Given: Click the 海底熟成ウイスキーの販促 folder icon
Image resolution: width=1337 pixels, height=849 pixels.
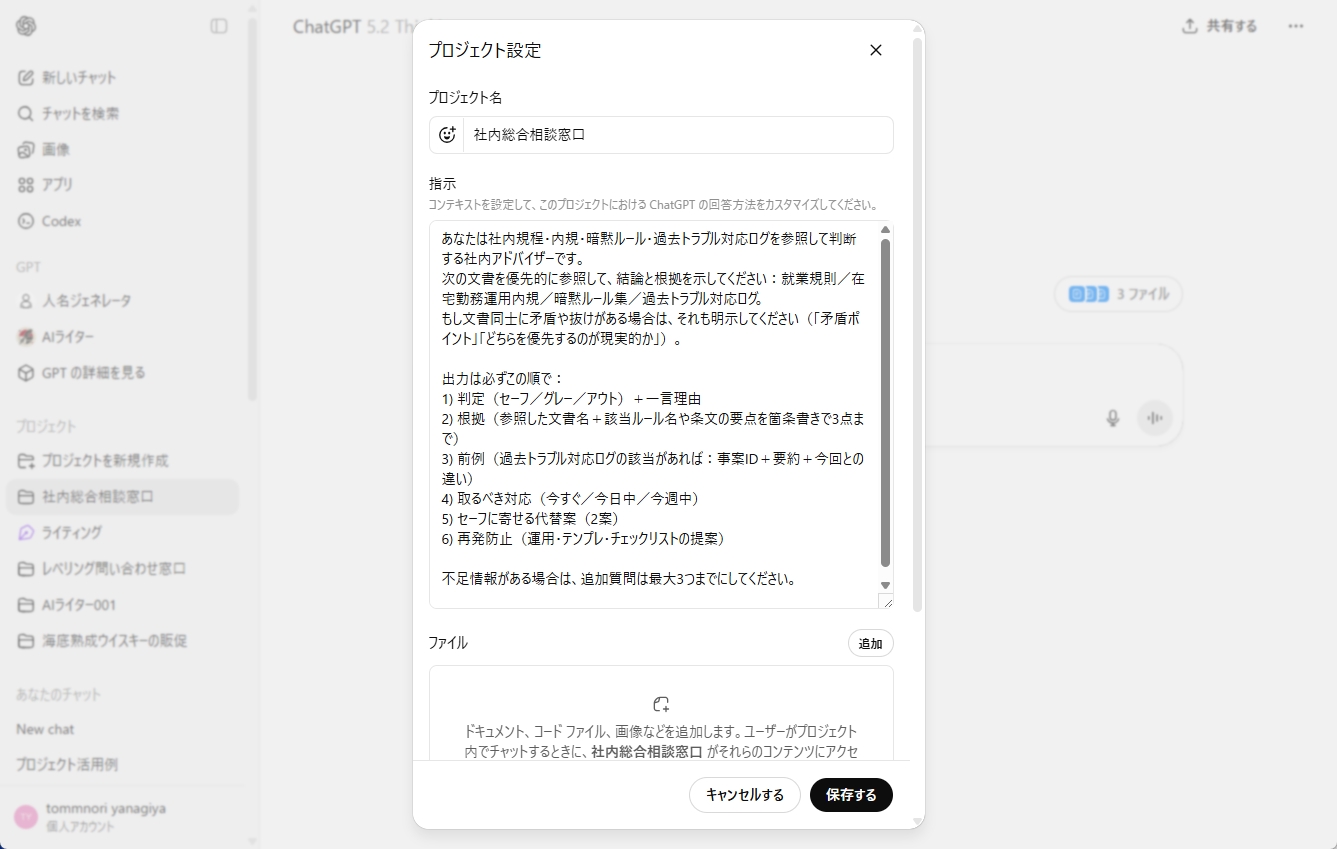Looking at the screenshot, I should pos(26,641).
